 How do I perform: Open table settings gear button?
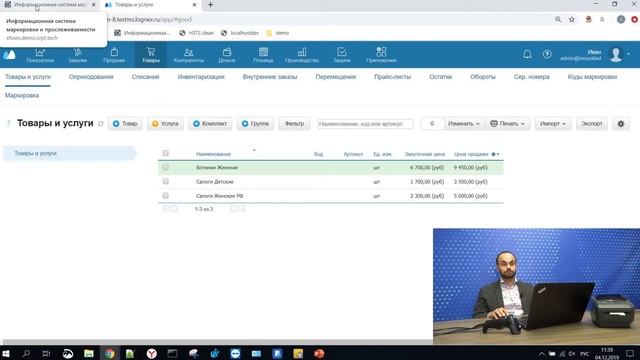click(x=621, y=124)
